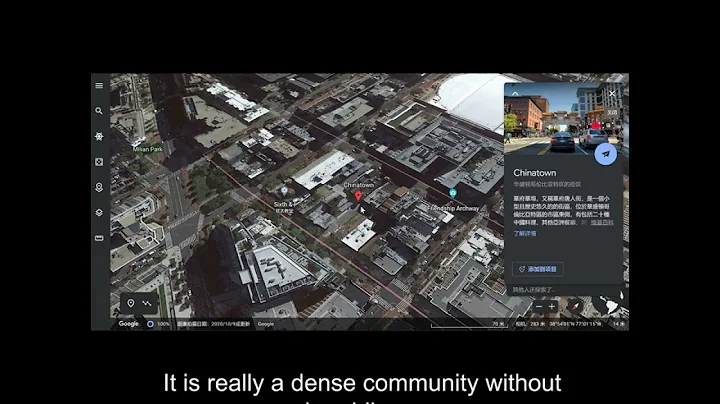Image resolution: width=720 pixels, height=404 pixels.
Task: Click the Milian Park map label
Action: tap(147, 149)
